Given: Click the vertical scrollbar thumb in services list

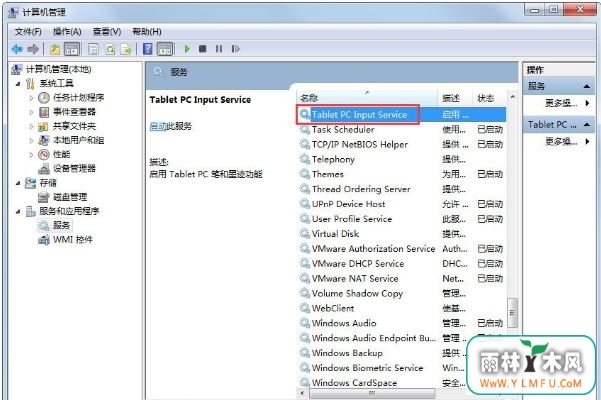Looking at the screenshot, I should pos(512,313).
